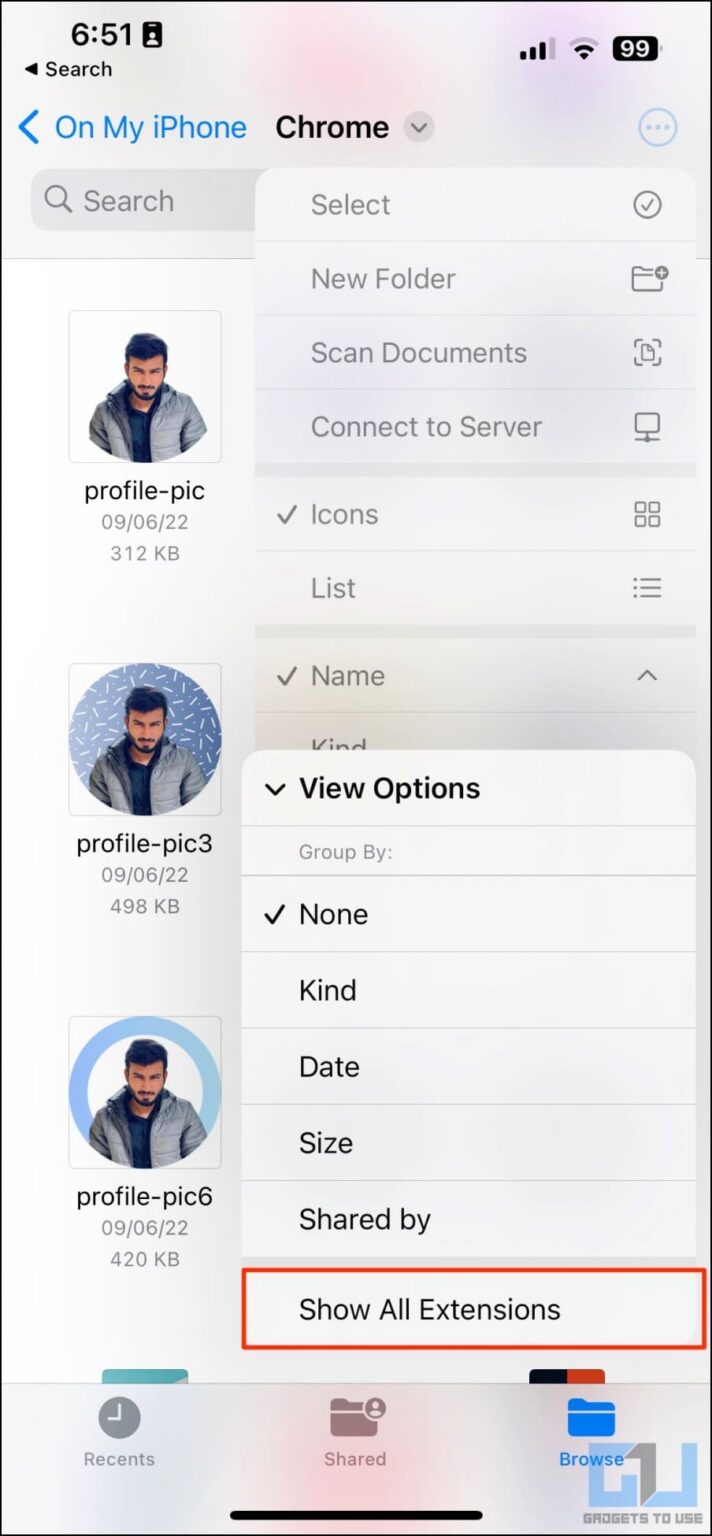
Task: Open the profile-pic6 image thumbnail
Action: point(145,1092)
